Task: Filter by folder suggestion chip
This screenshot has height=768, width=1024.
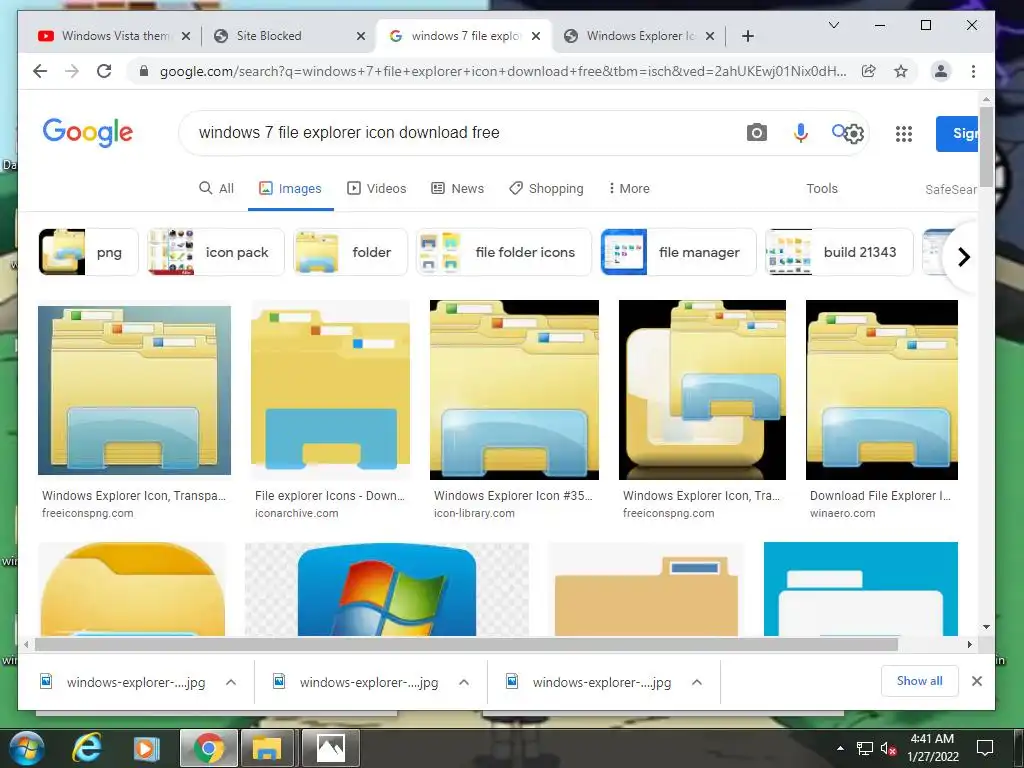Action: 350,252
